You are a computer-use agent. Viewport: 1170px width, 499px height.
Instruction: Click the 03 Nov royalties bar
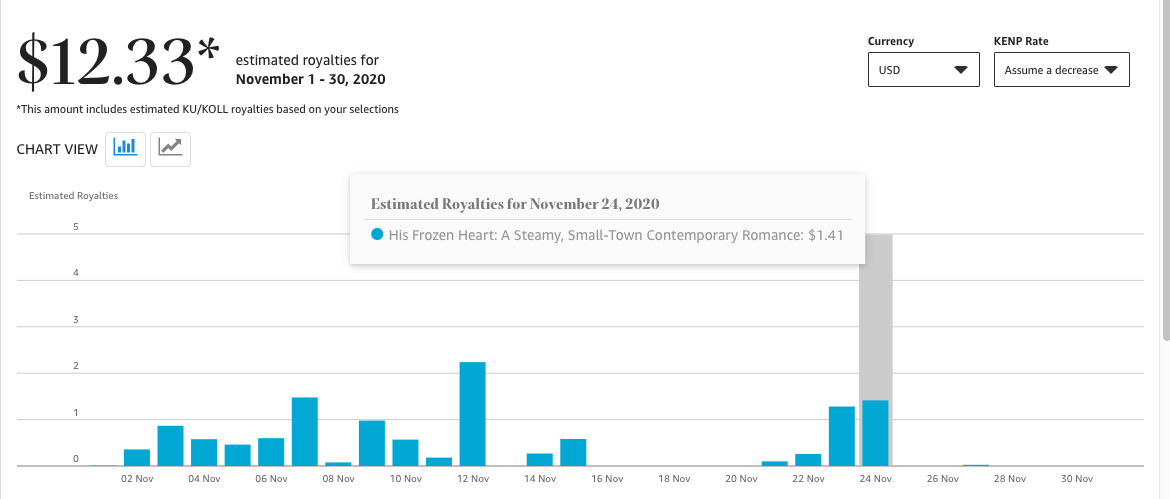pyautogui.click(x=170, y=446)
